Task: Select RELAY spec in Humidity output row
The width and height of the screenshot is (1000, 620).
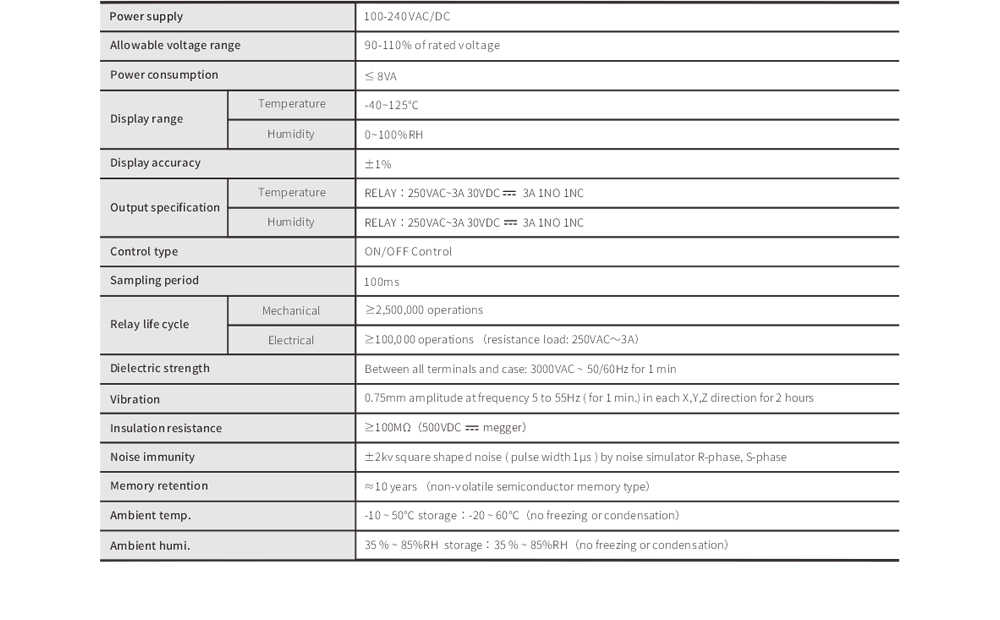Action: coord(474,223)
